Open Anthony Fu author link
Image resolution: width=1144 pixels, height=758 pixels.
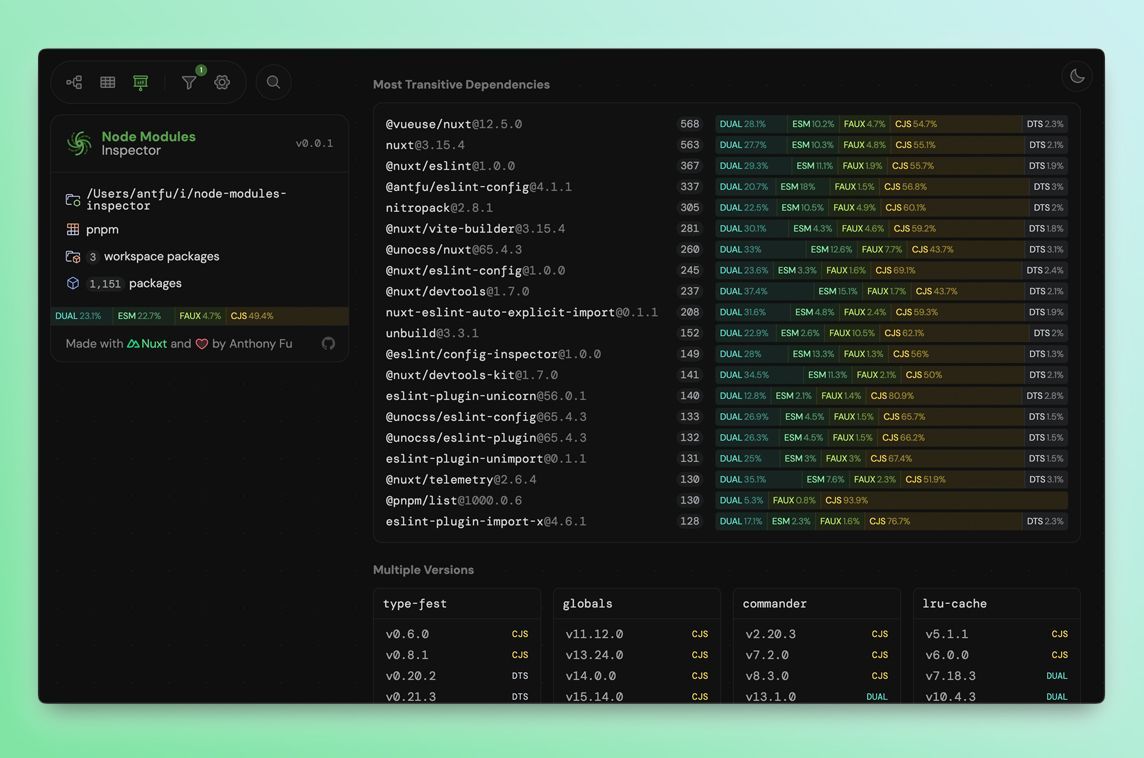[x=260, y=344]
